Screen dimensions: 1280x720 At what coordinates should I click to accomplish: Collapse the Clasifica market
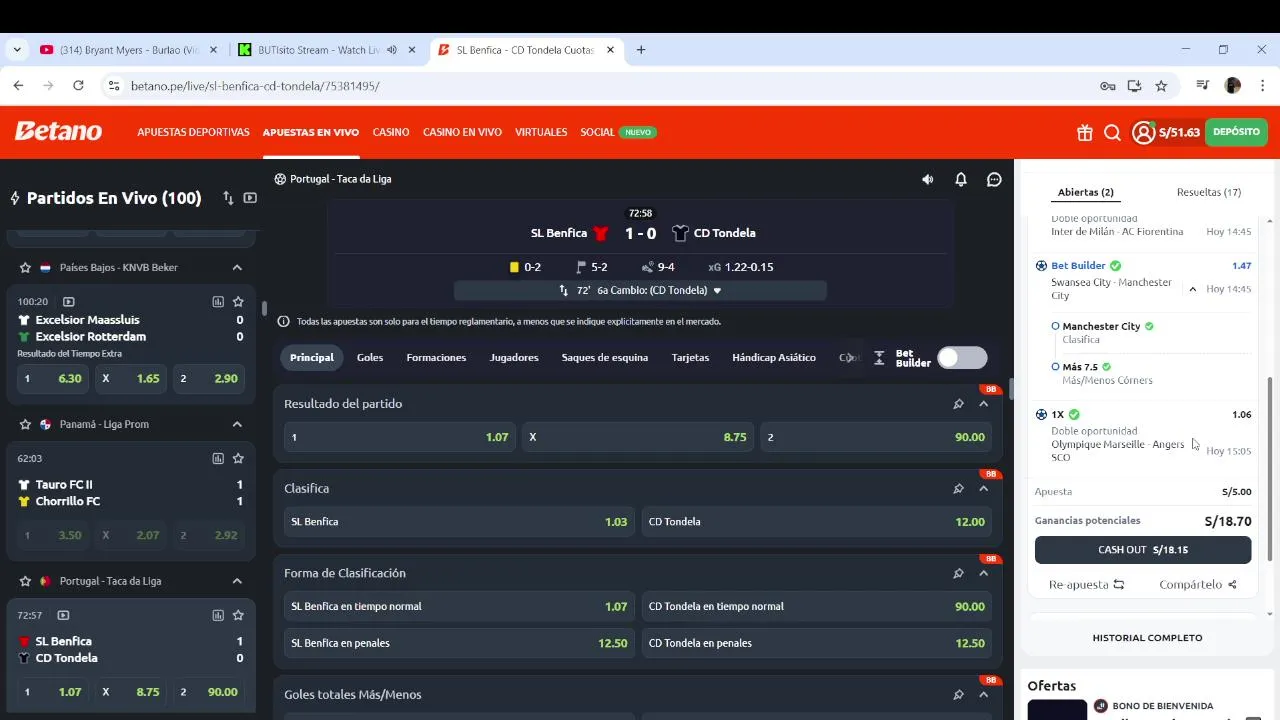pos(984,489)
